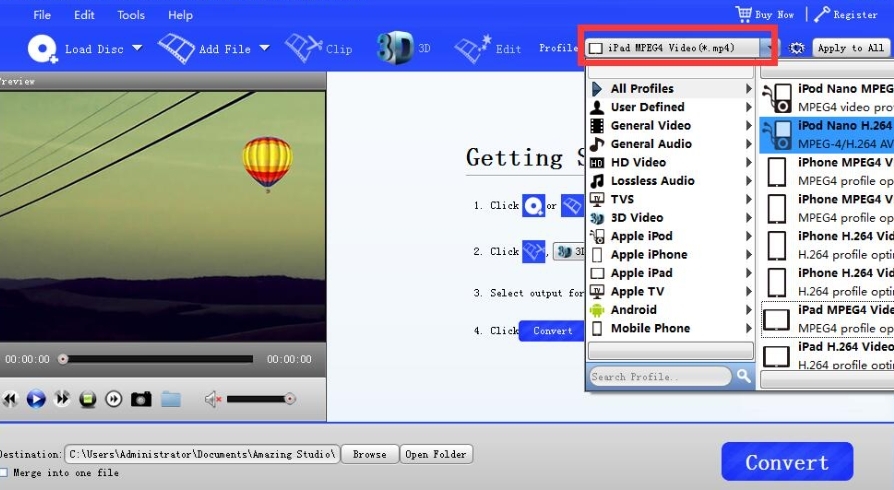Select the Apple TV category

[671, 291]
